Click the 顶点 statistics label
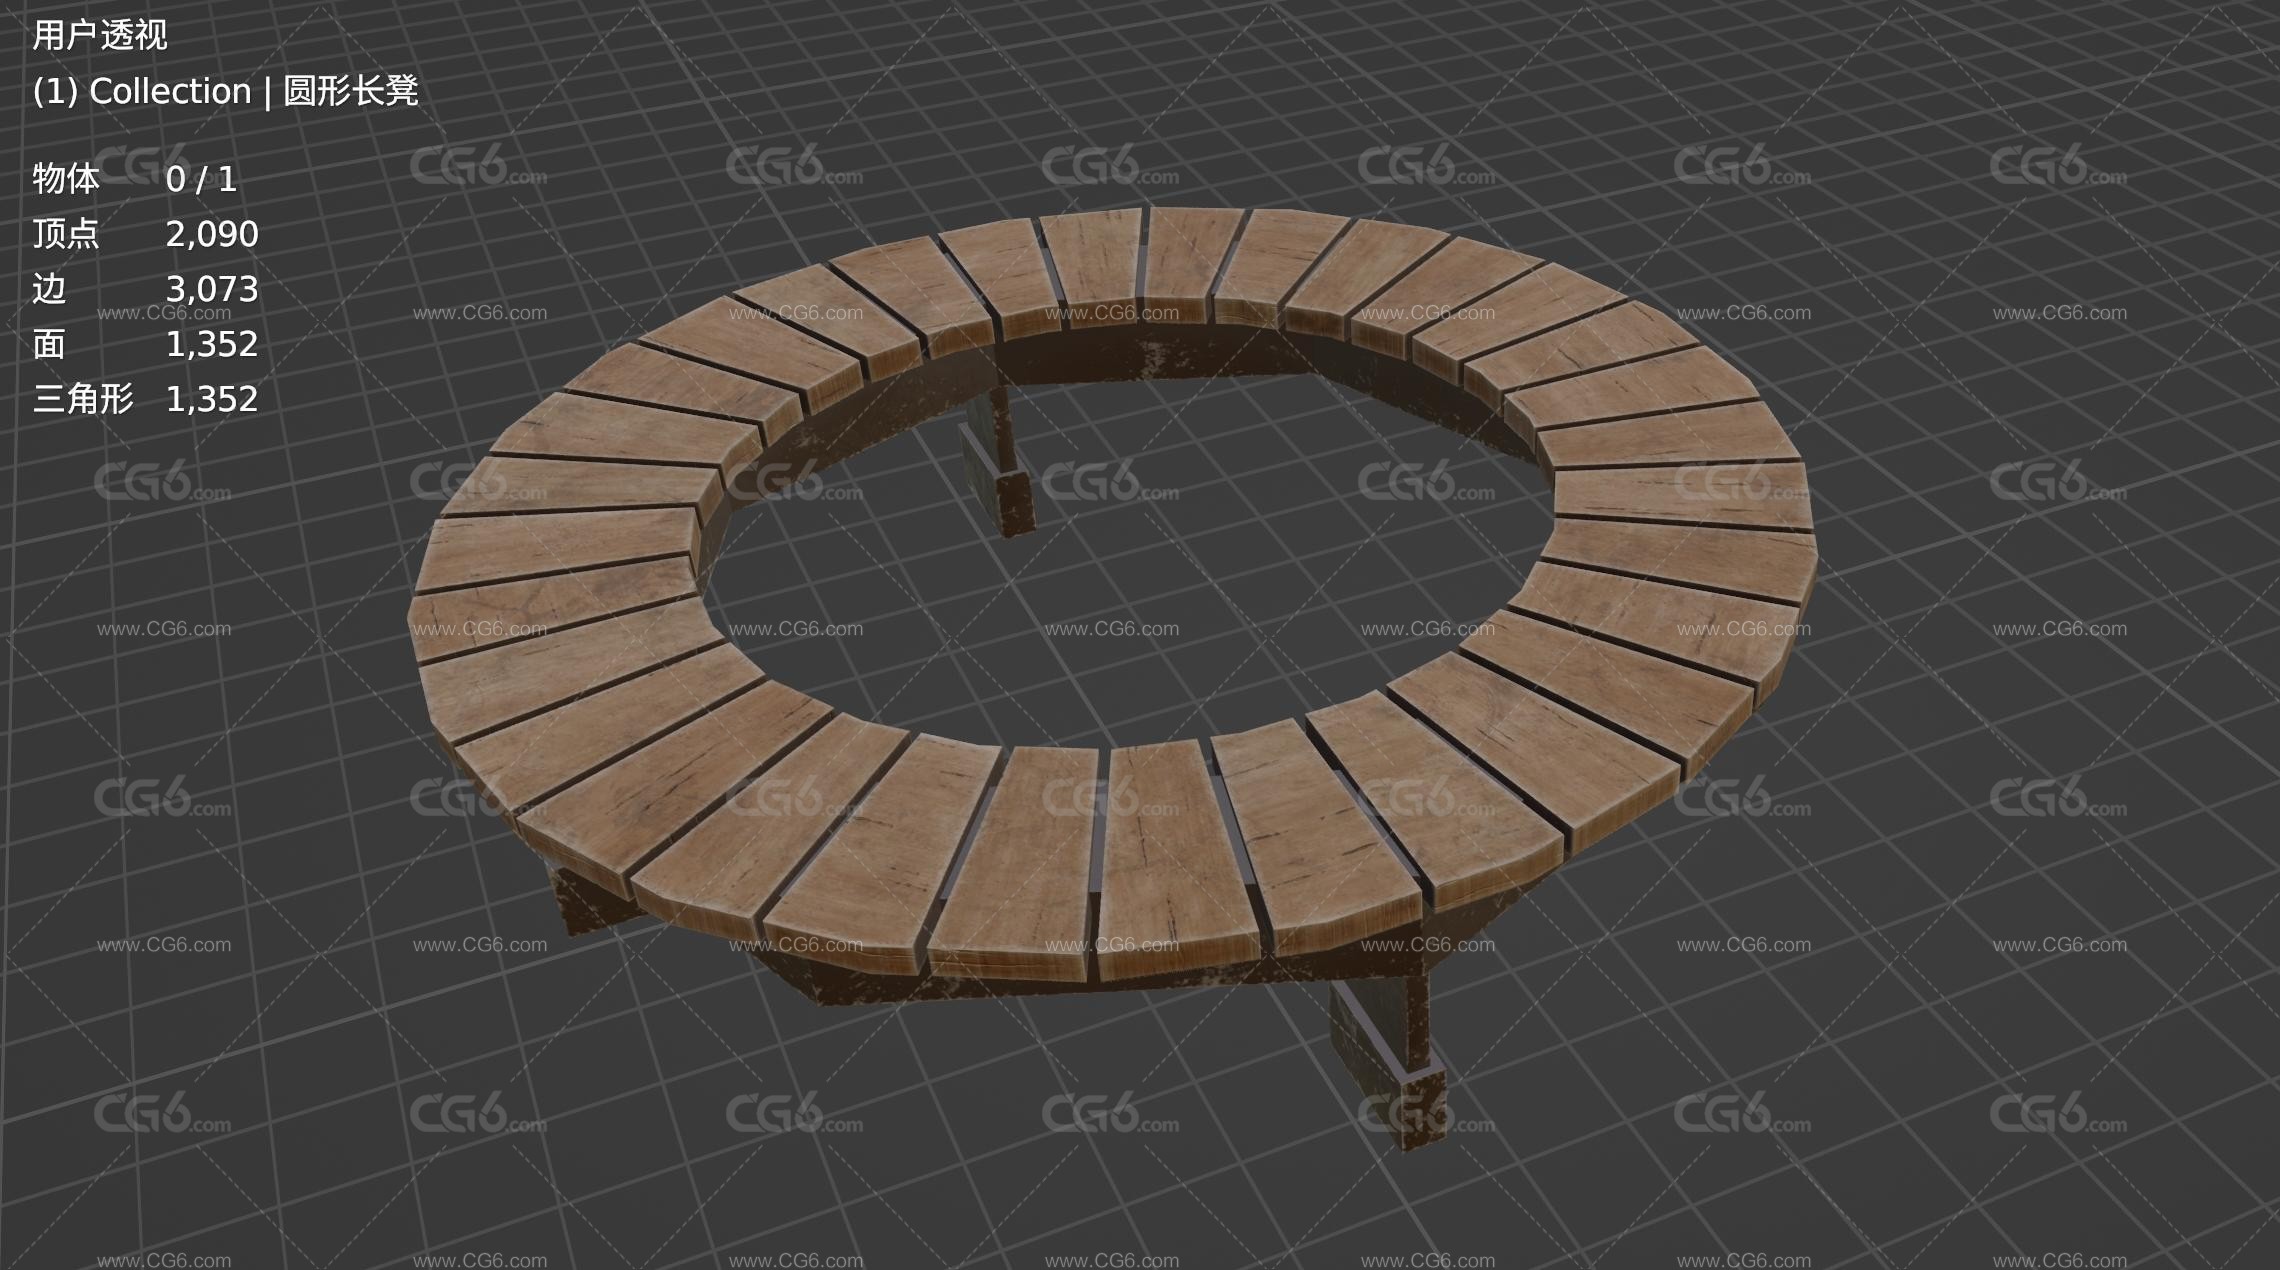The image size is (2280, 1270). tap(66, 234)
